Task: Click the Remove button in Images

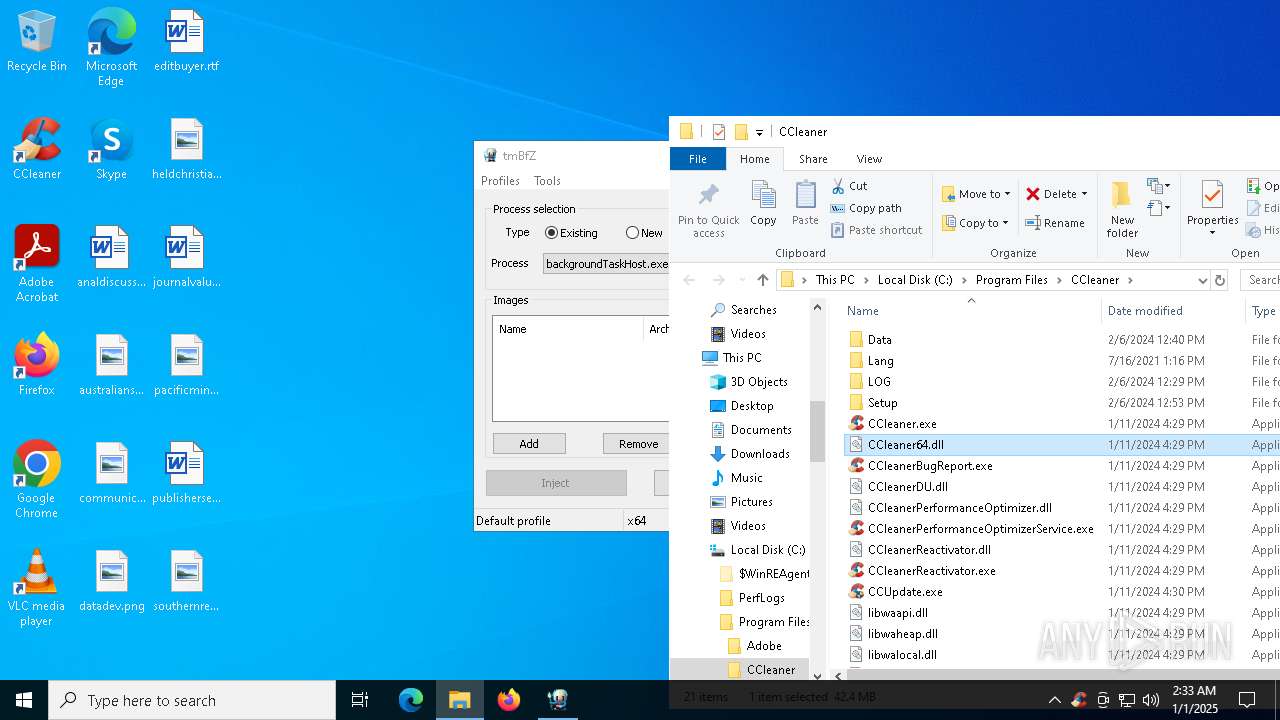Action: coord(637,444)
